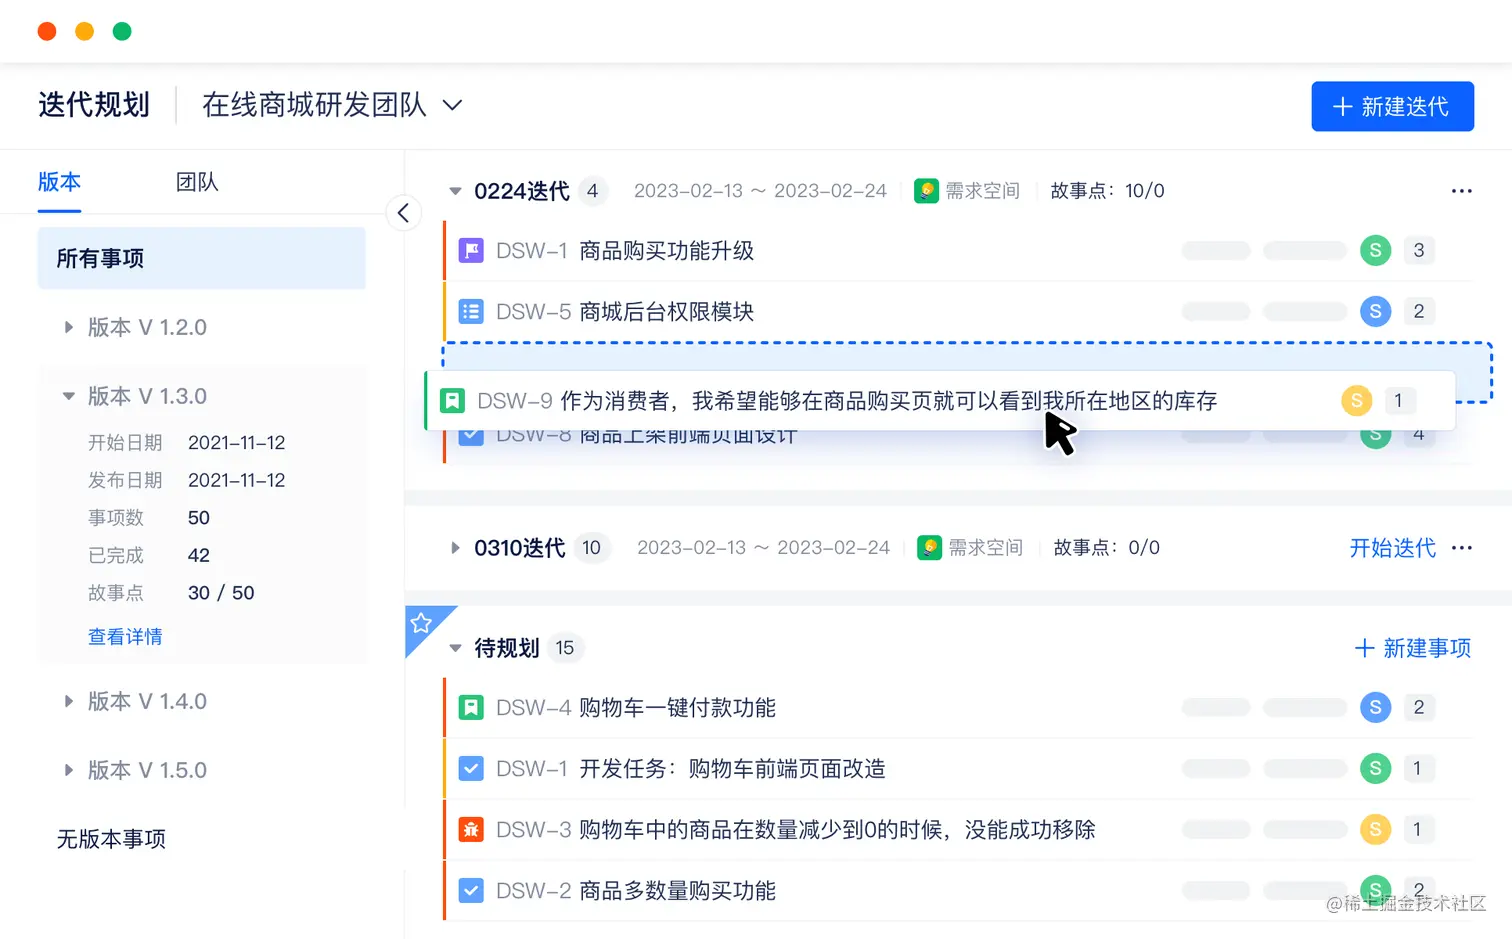Click the blue assignee avatar on DSW-4 row

pos(1376,707)
